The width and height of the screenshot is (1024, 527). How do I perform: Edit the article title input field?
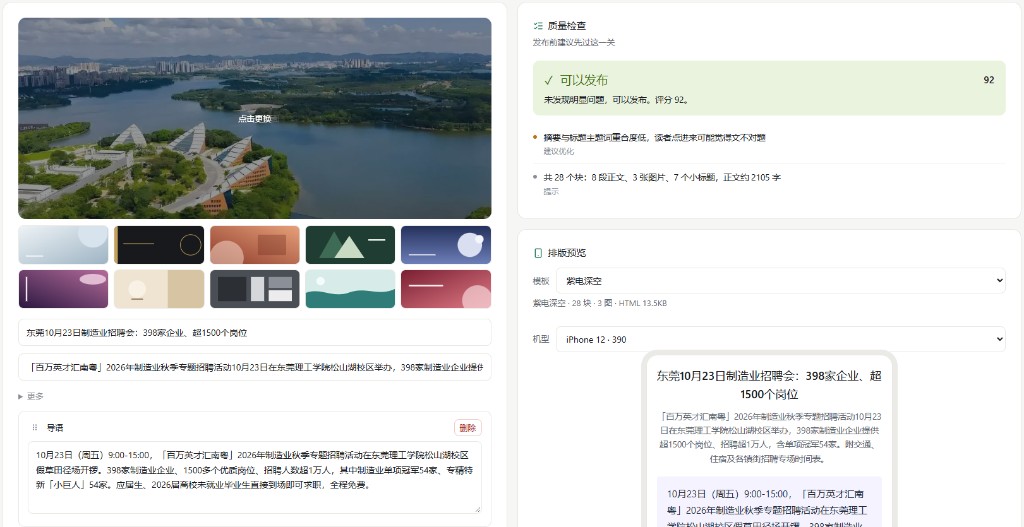255,332
